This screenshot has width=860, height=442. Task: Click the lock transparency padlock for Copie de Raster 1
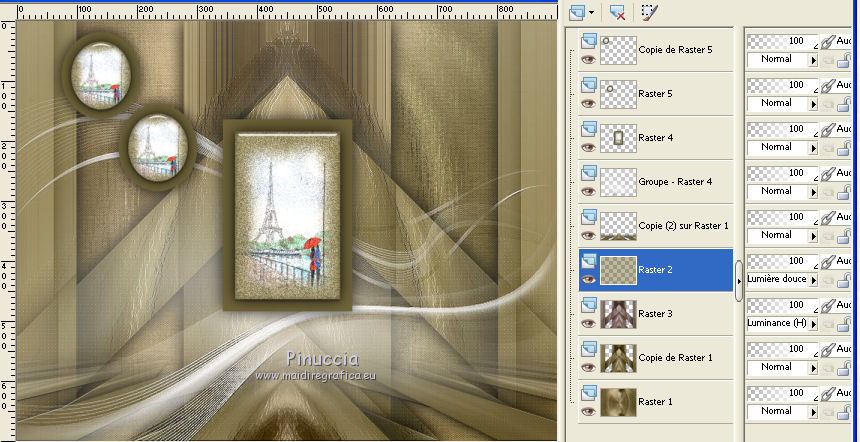click(x=844, y=367)
